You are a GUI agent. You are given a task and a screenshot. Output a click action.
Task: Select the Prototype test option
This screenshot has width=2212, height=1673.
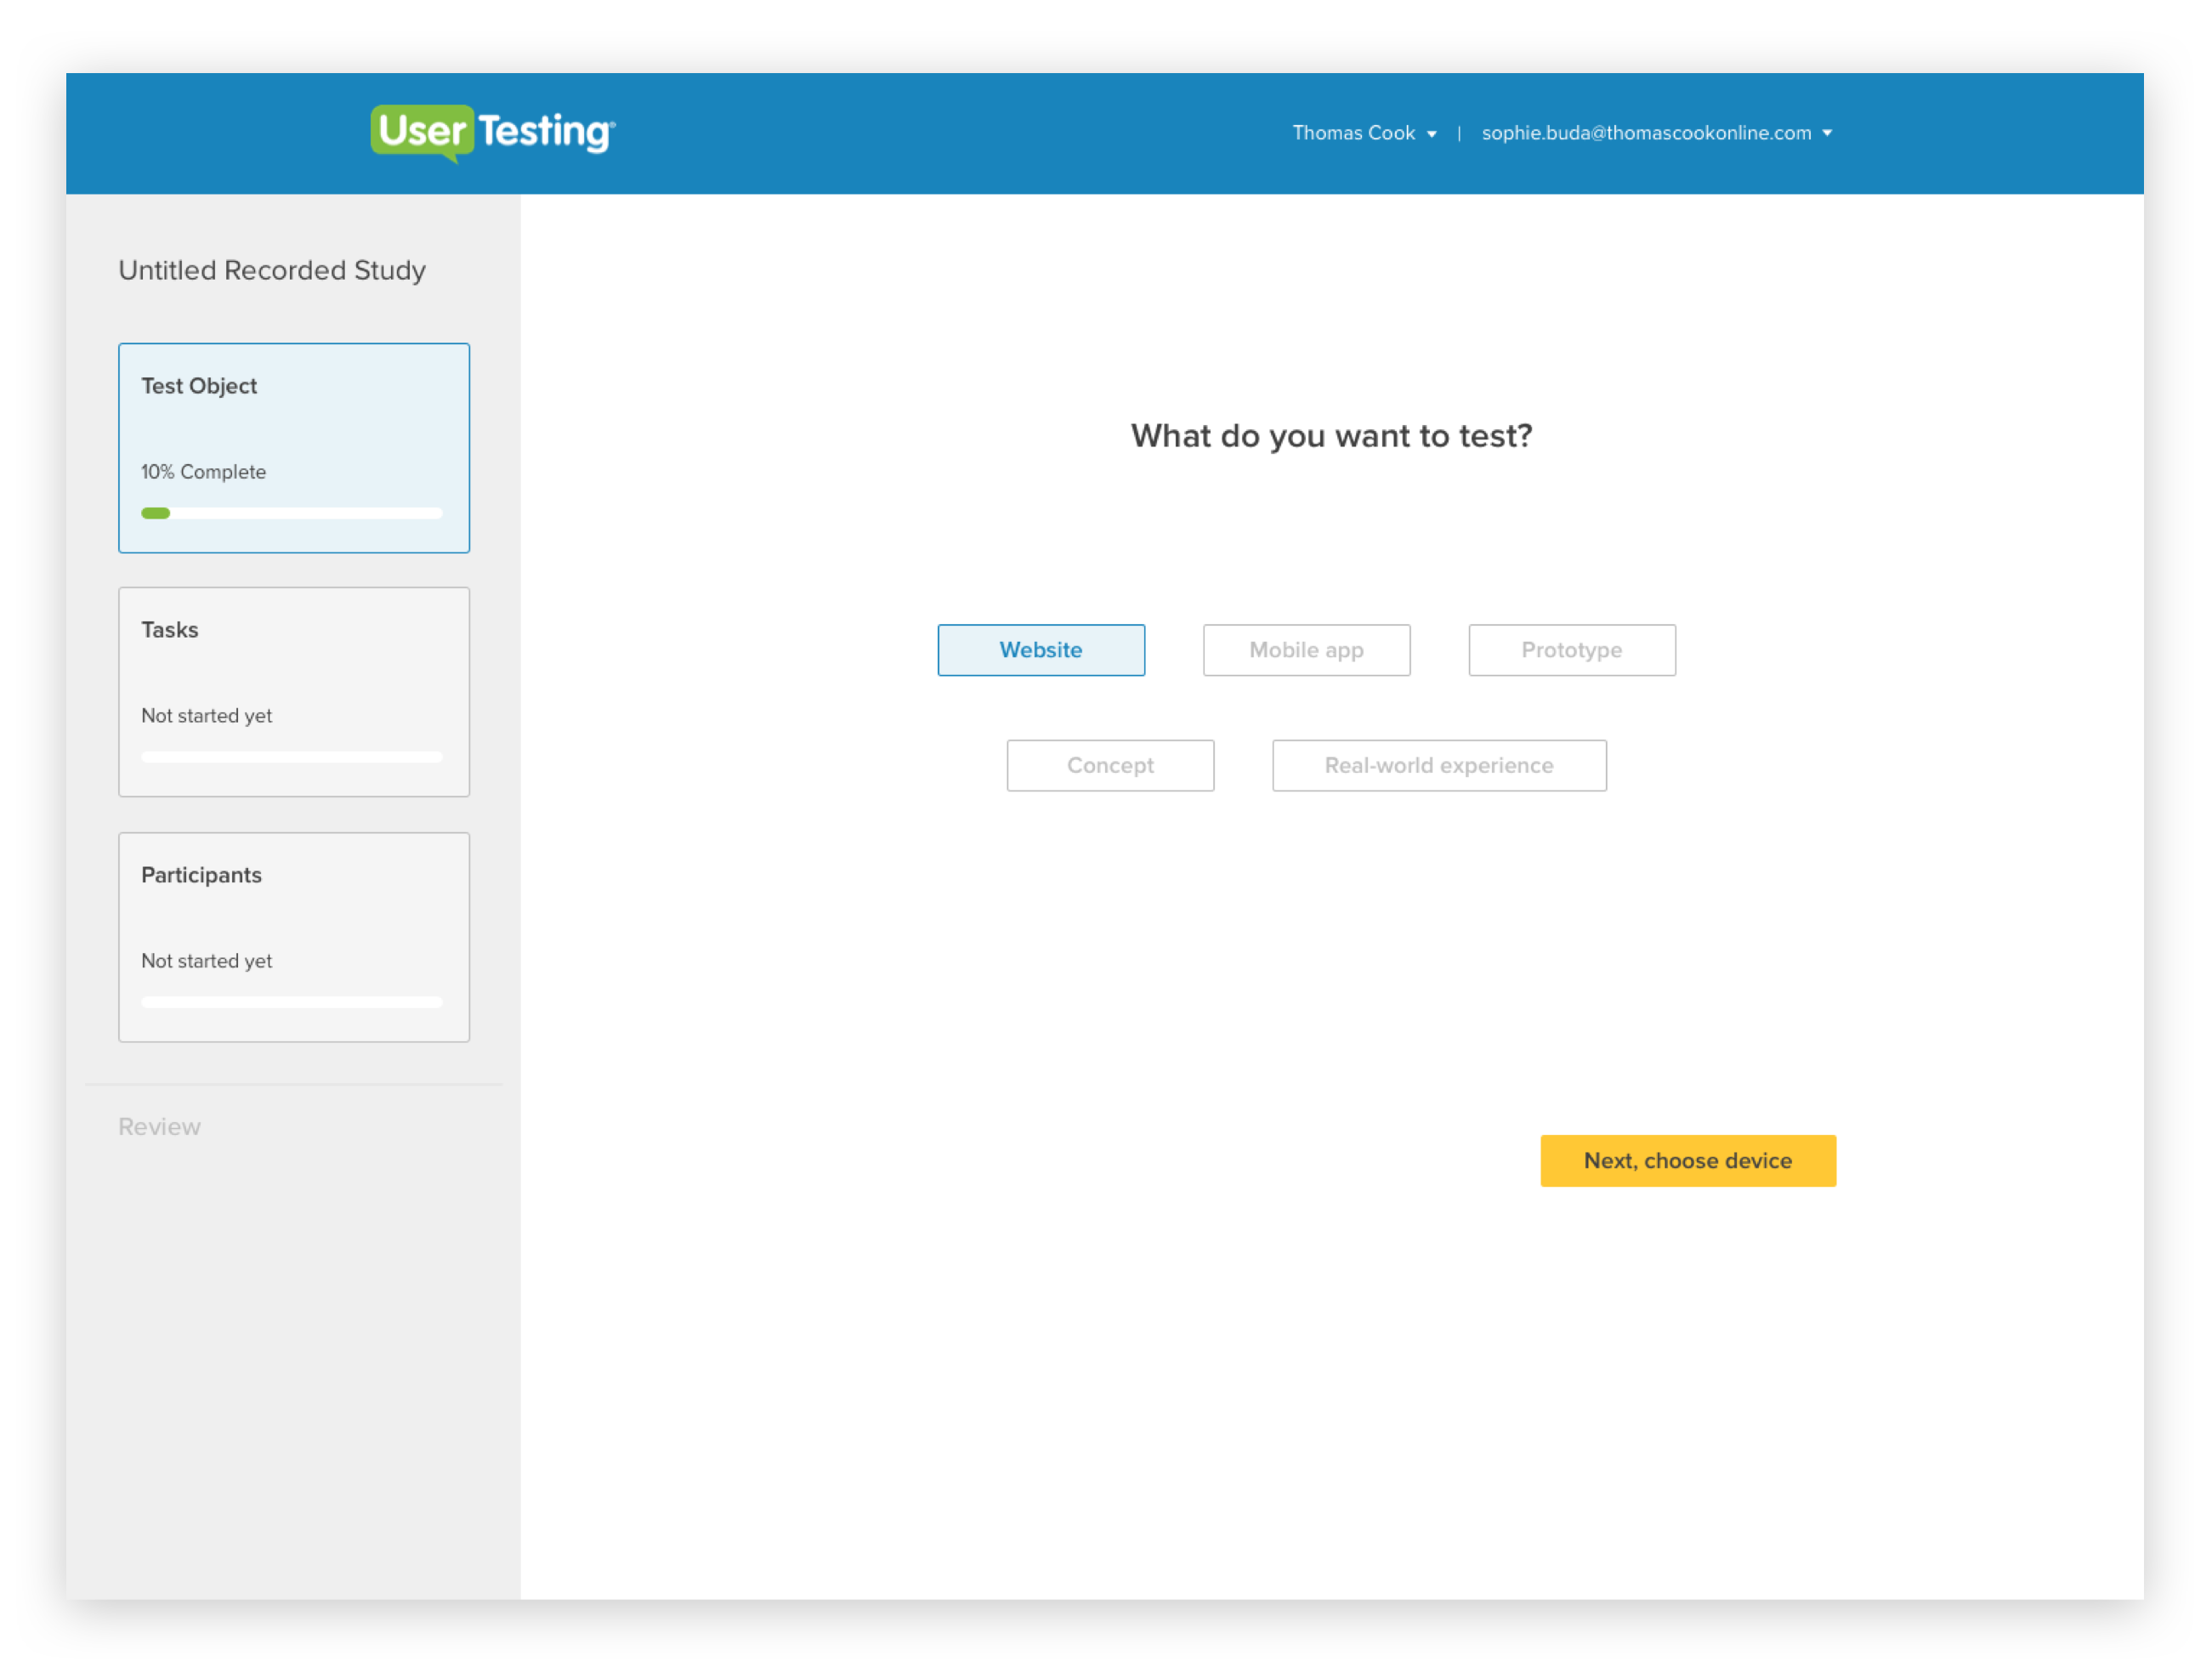coord(1572,650)
